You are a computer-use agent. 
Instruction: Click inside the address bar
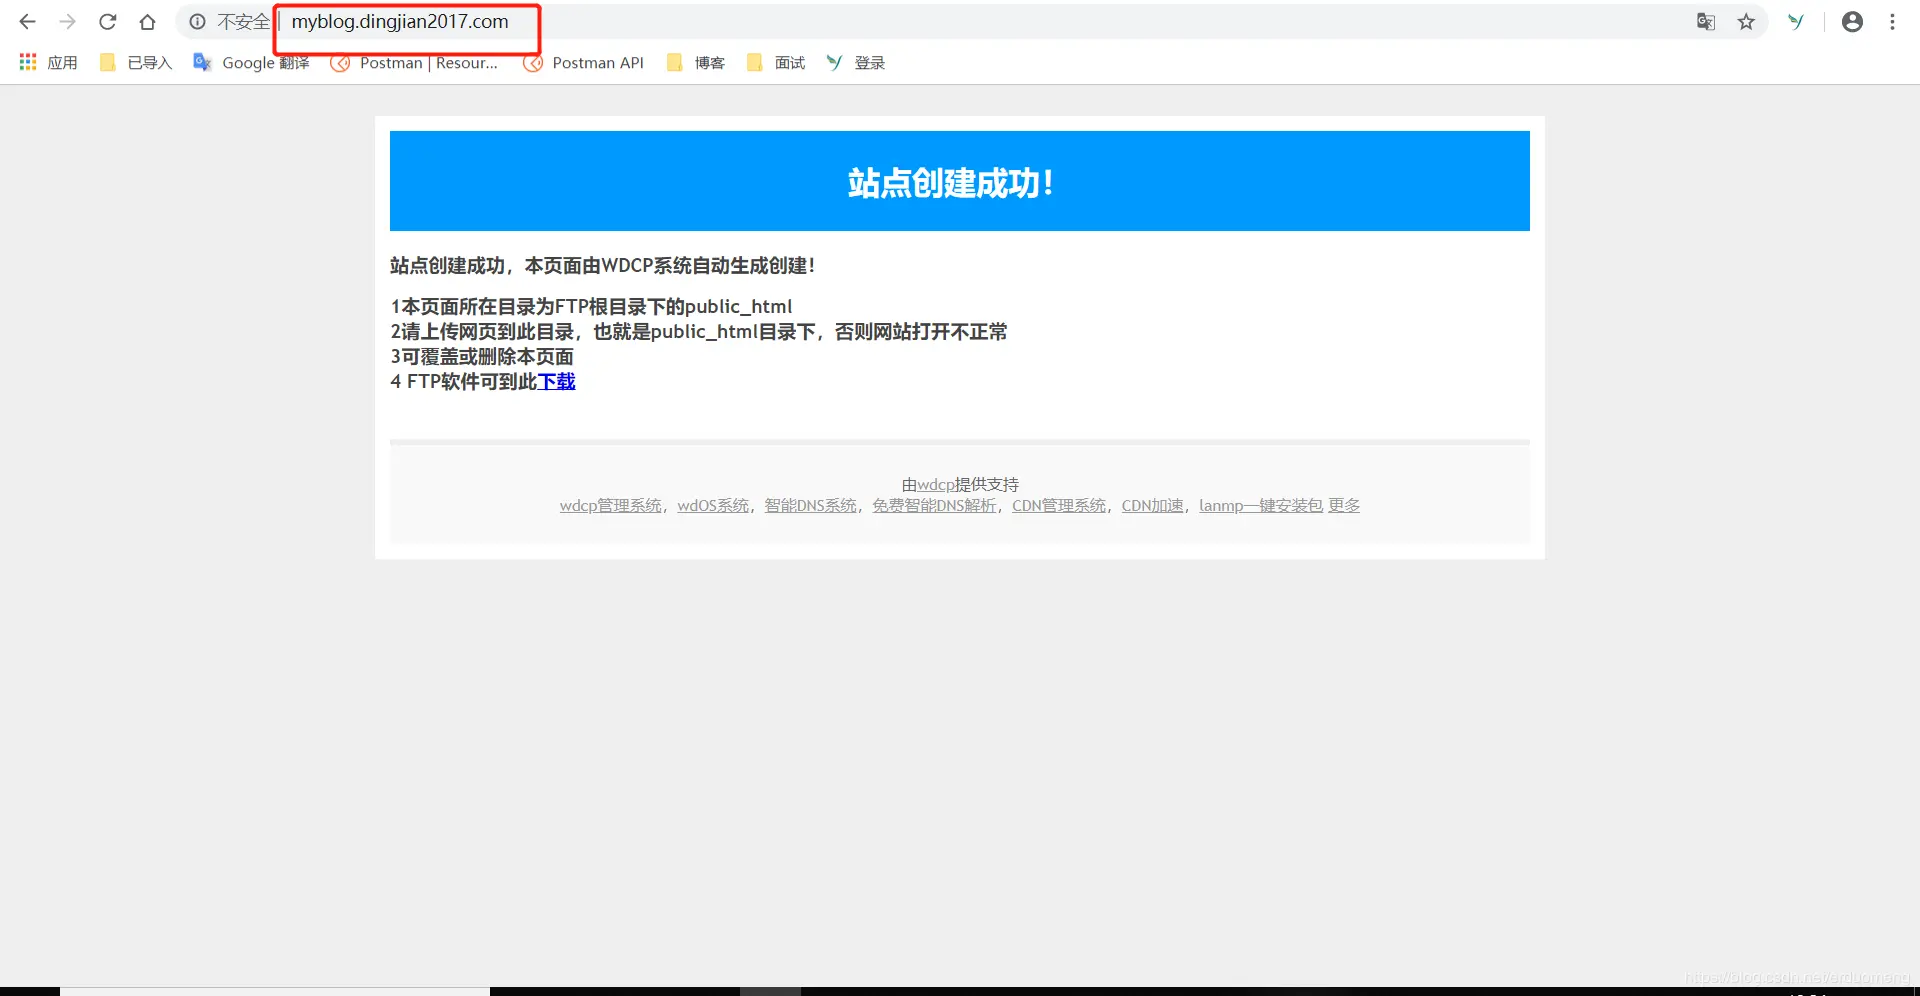click(400, 22)
